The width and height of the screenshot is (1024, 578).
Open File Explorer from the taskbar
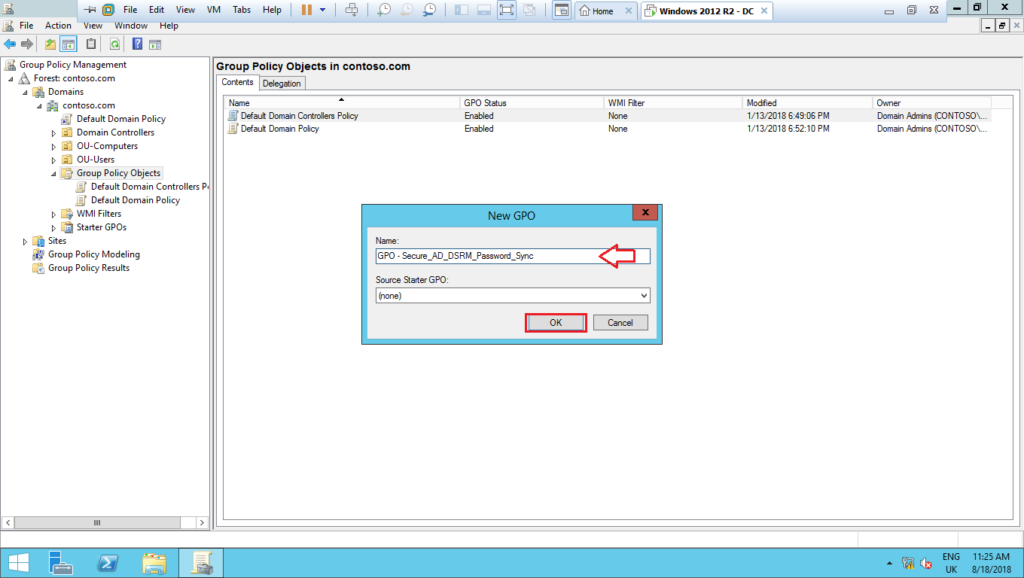pyautogui.click(x=155, y=563)
